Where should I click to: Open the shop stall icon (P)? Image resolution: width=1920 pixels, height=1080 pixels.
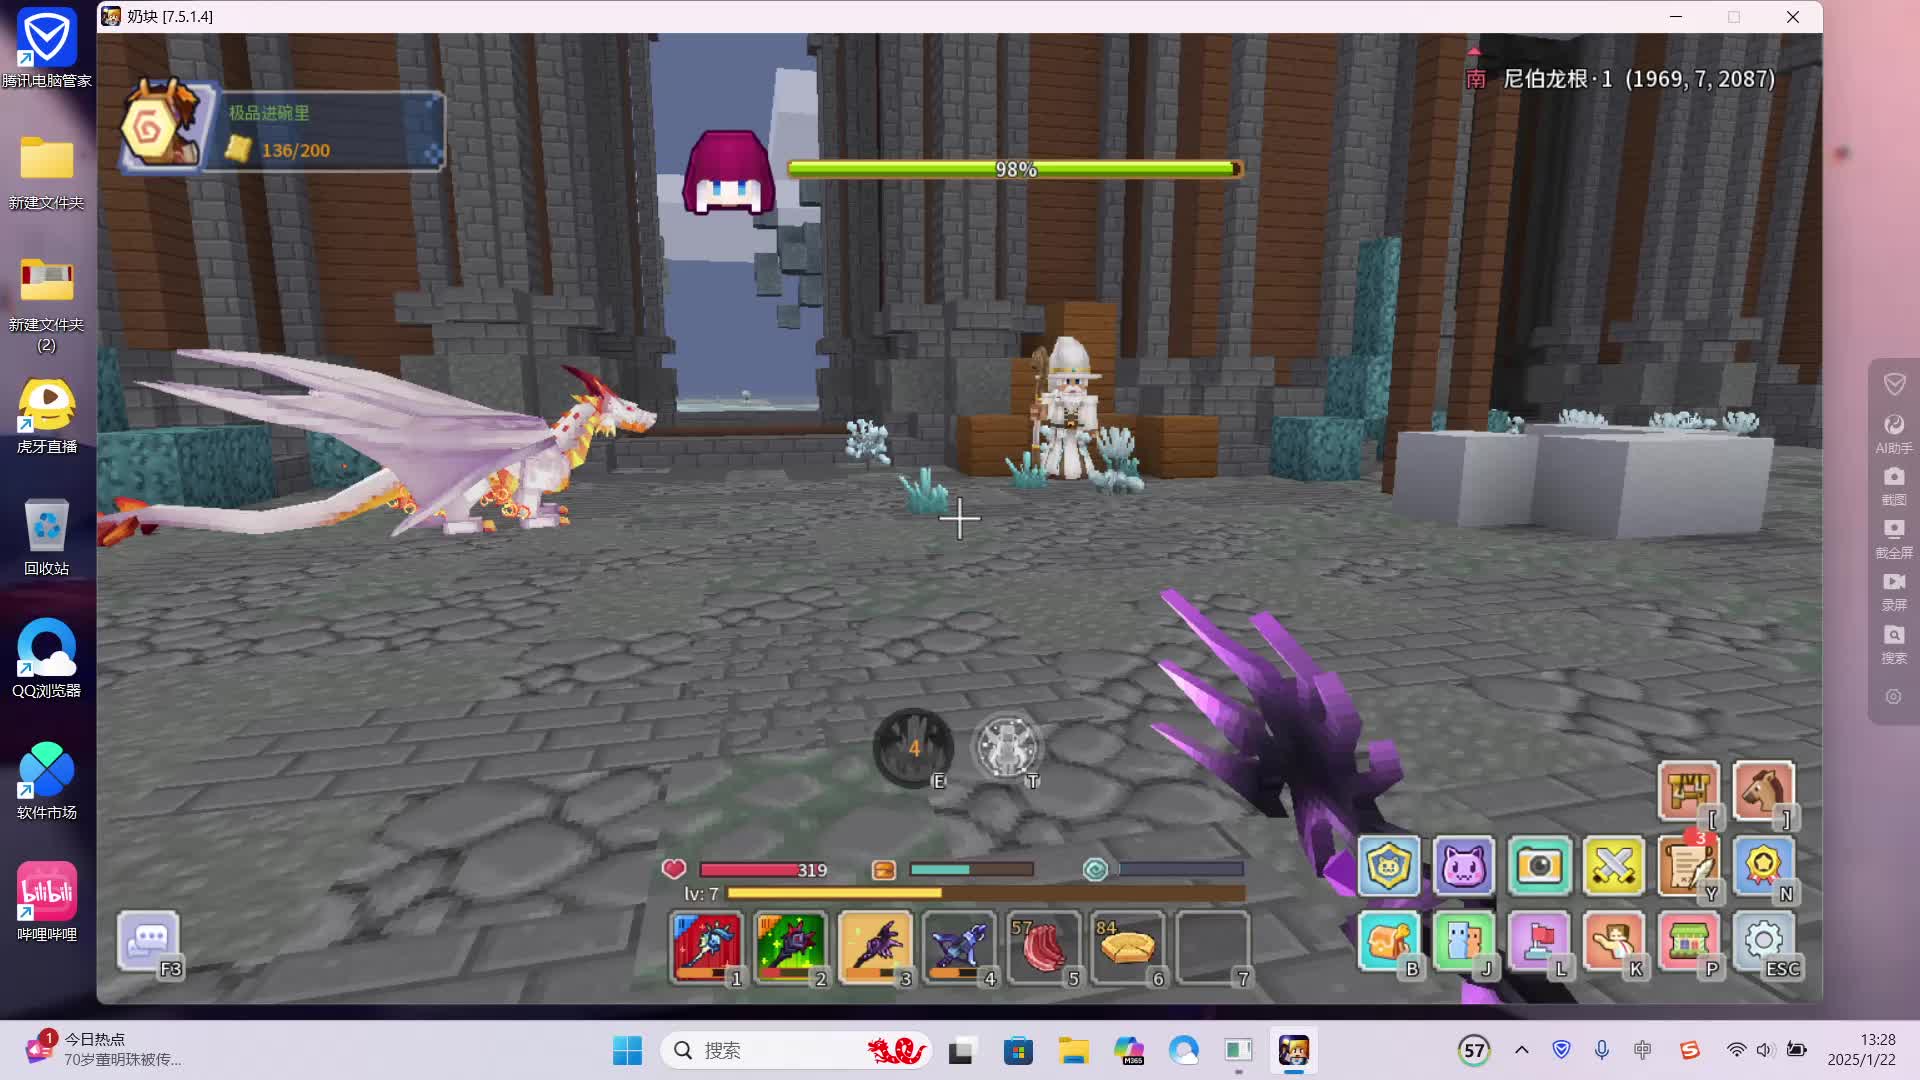[1688, 941]
